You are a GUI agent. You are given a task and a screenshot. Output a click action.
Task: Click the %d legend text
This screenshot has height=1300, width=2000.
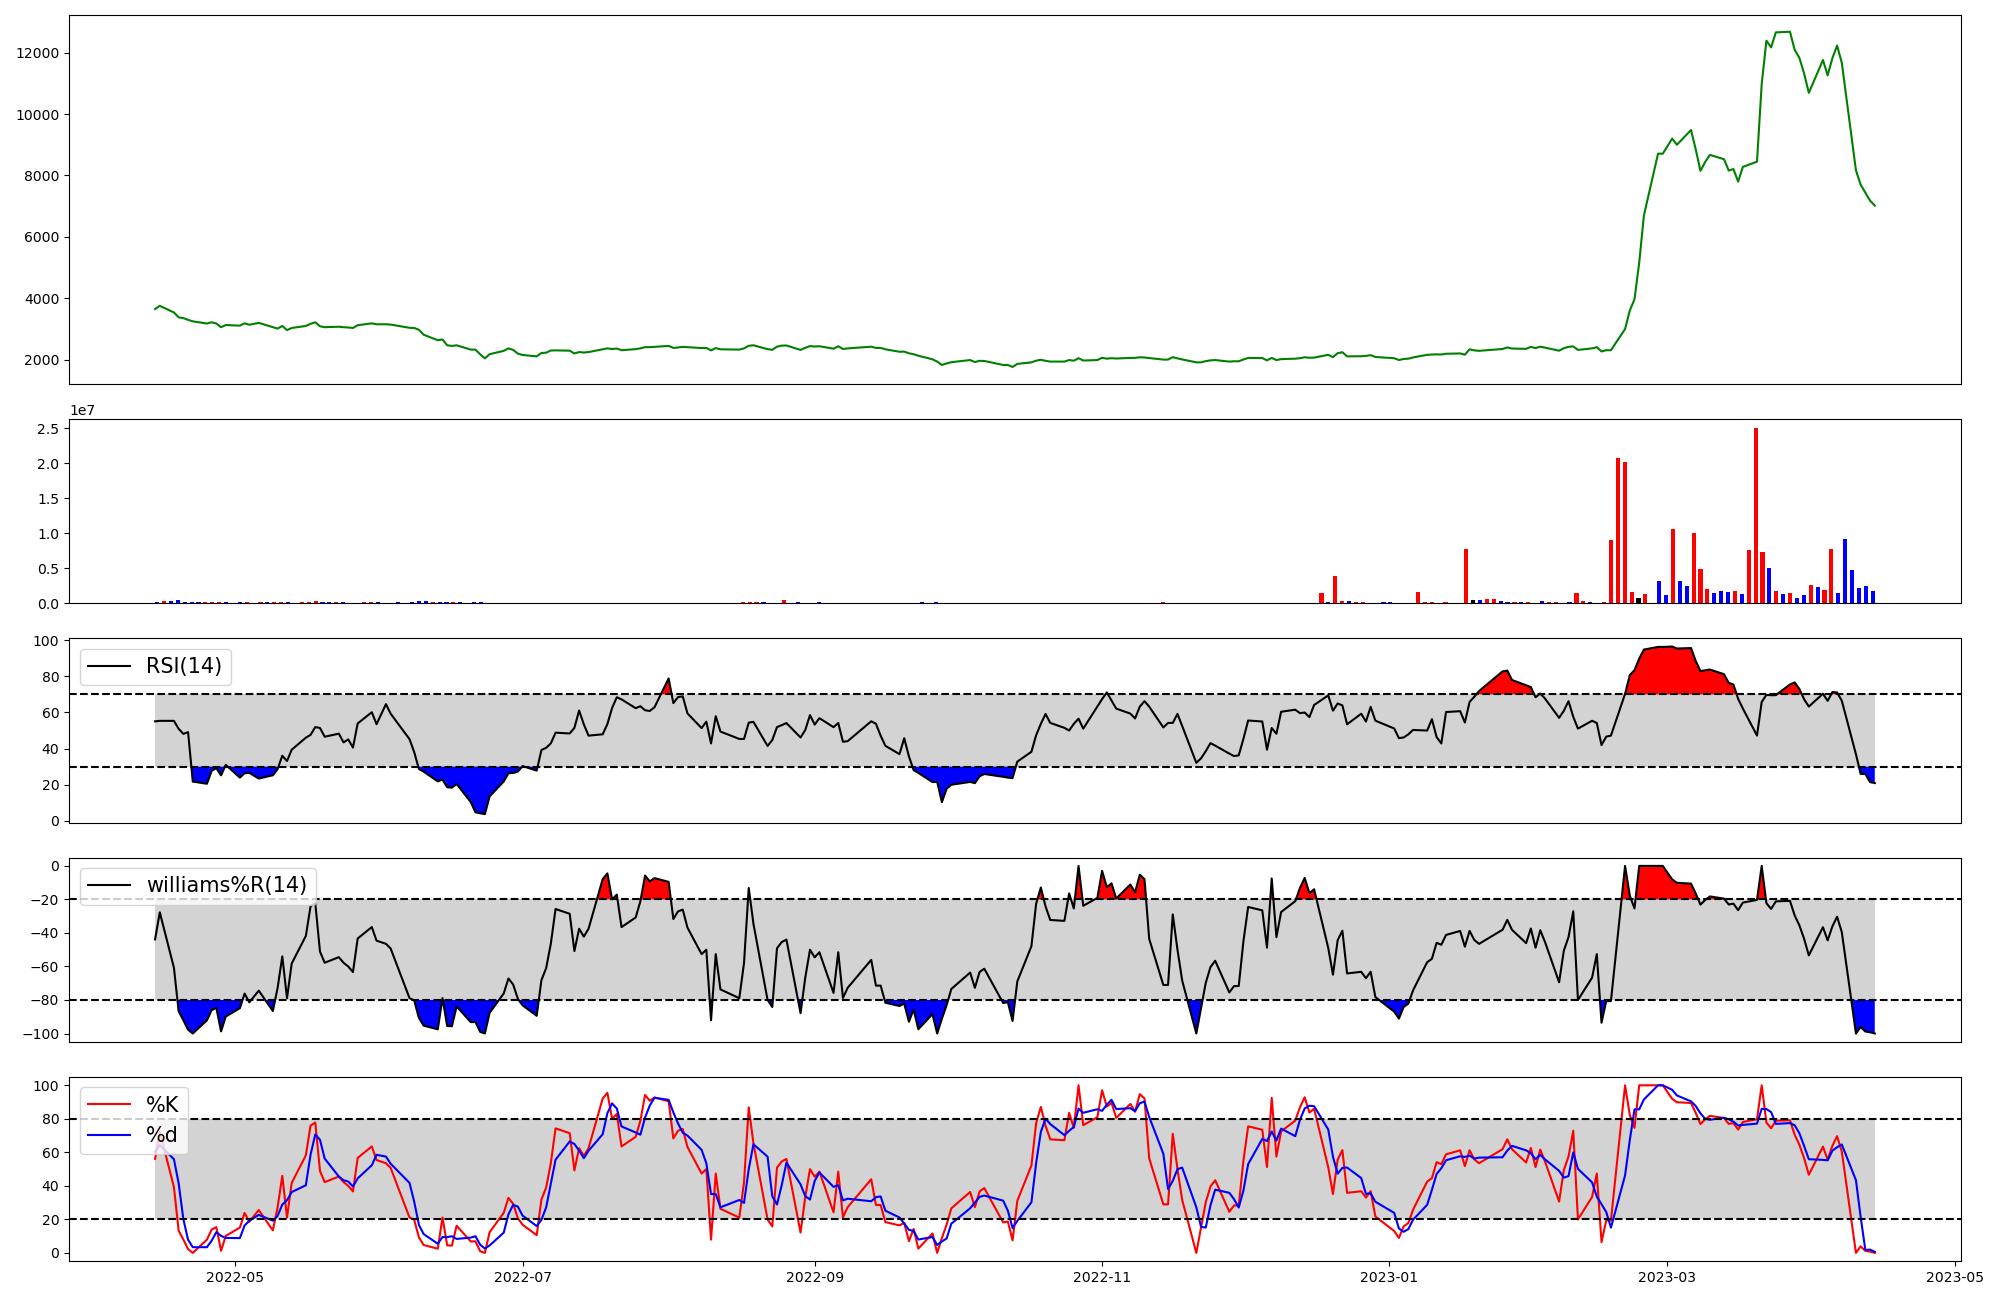click(x=162, y=1135)
